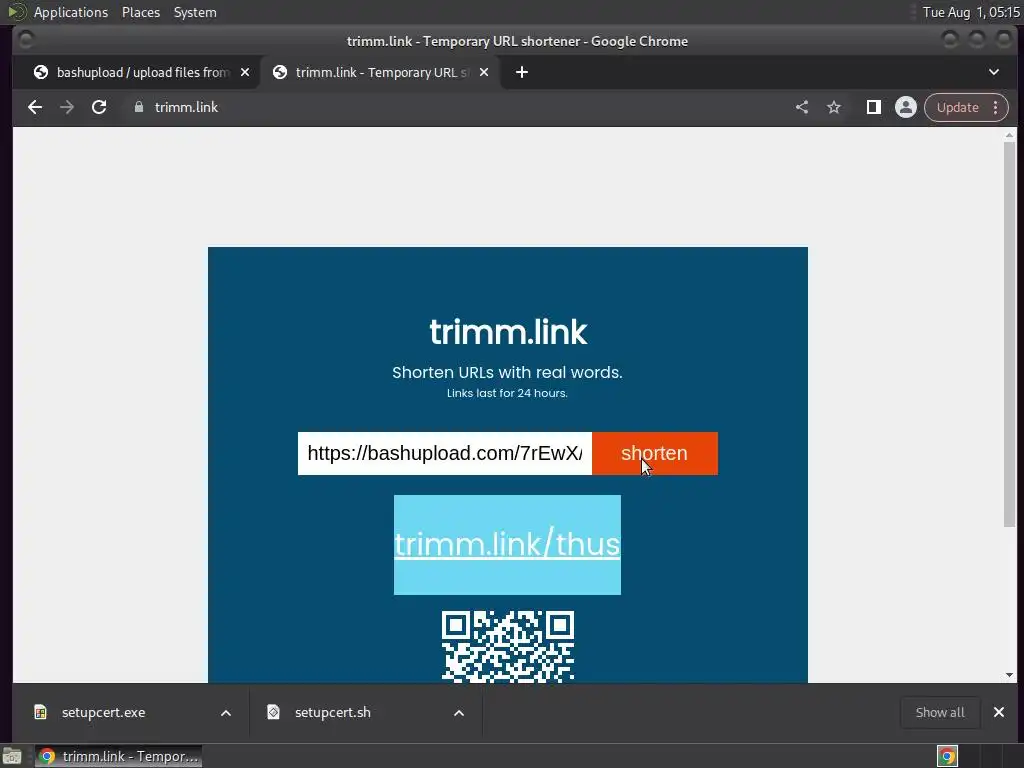
Task: Click the 'Links last for 24 hours.' text
Action: point(507,393)
